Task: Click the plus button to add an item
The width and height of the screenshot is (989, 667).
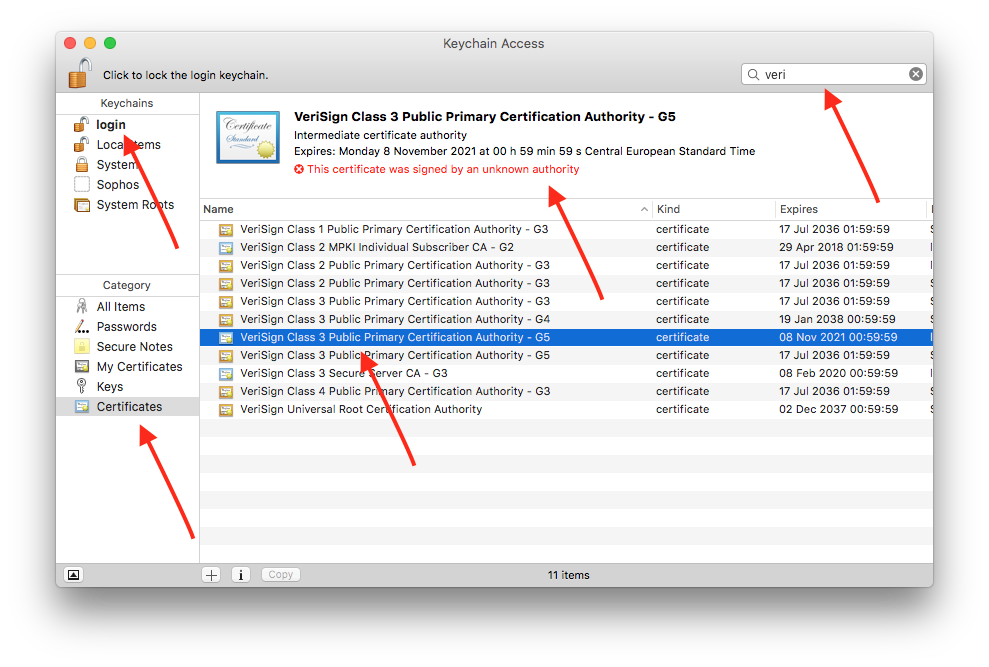Action: point(211,575)
